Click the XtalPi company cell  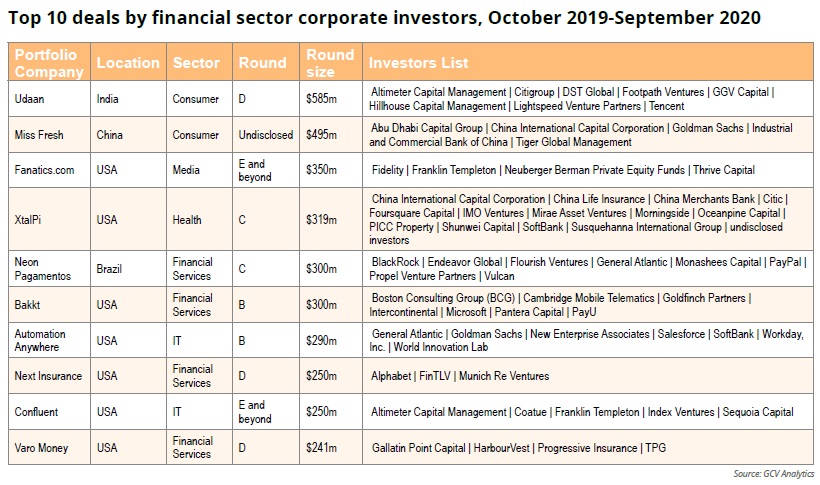coord(31,220)
